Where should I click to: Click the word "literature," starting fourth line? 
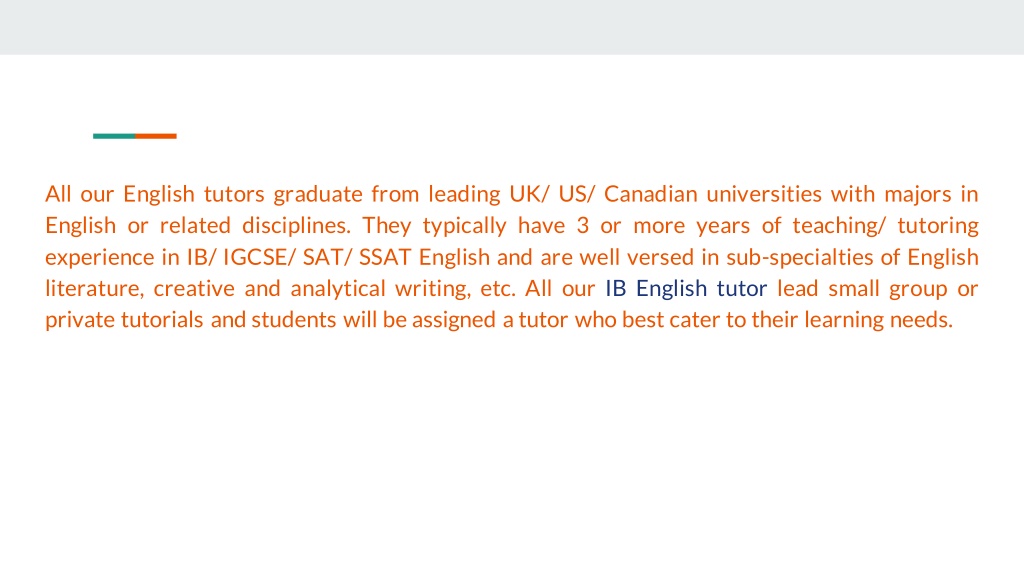95,289
